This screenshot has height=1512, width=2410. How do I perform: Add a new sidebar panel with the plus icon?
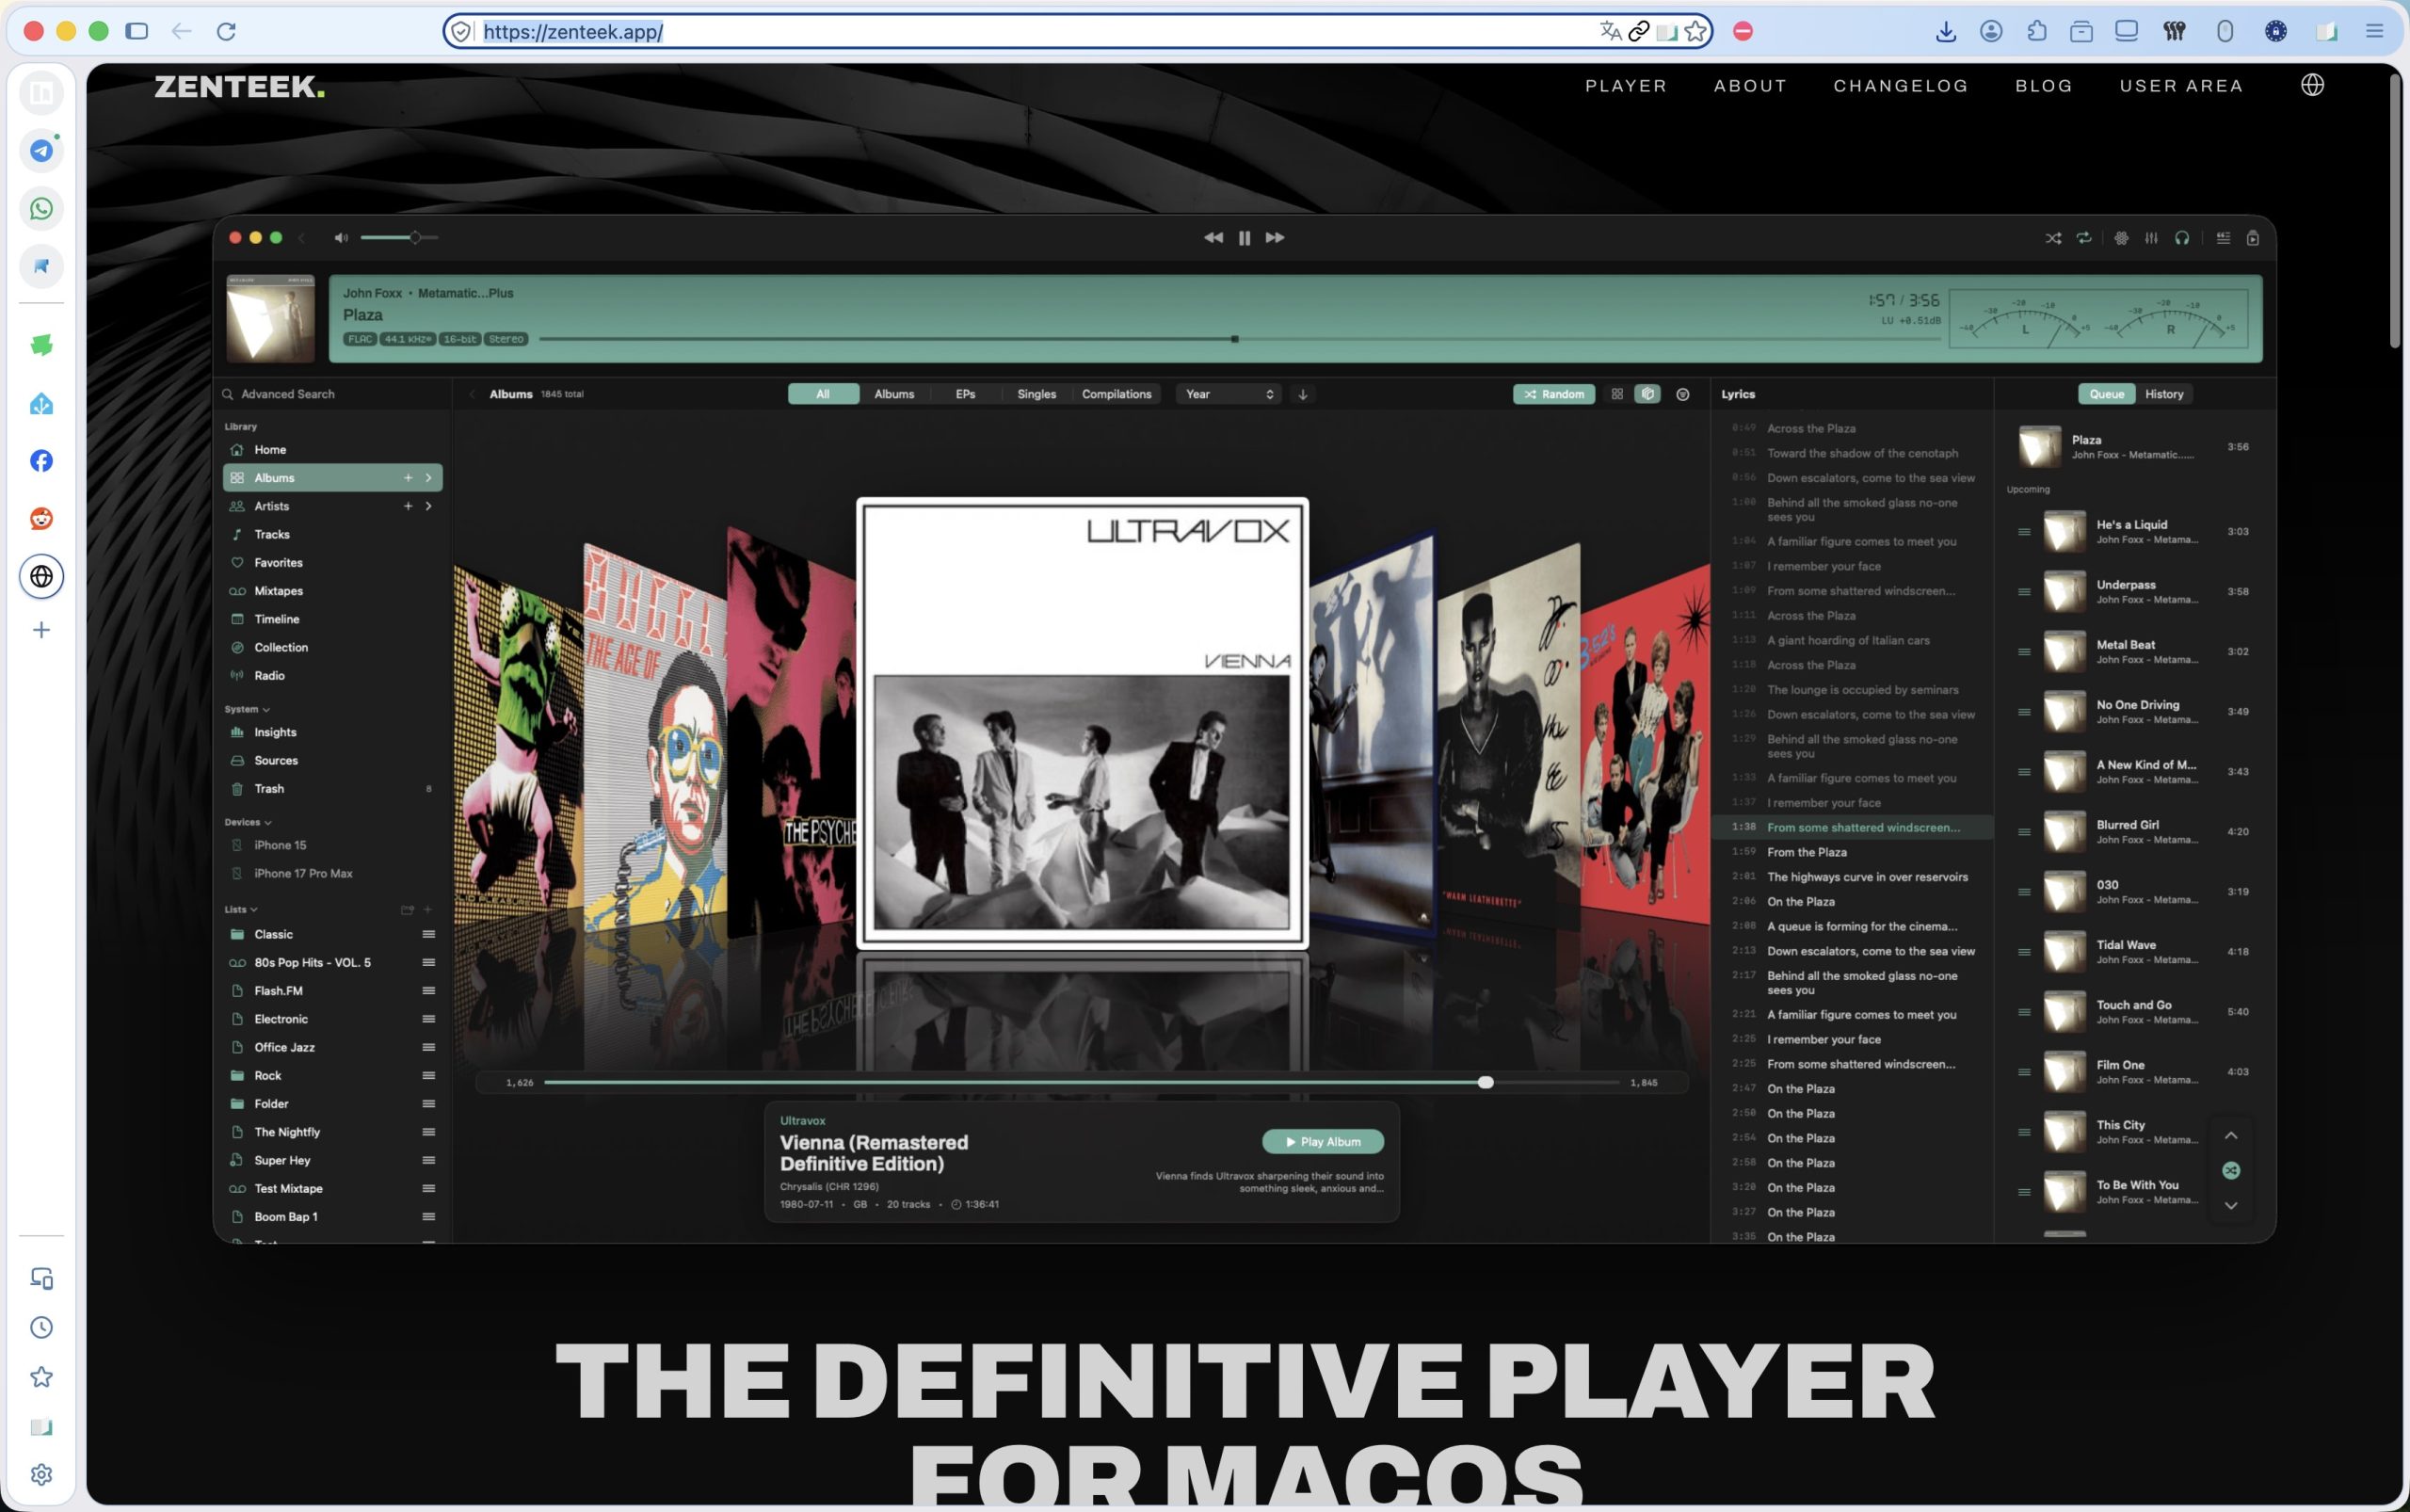coord(42,630)
